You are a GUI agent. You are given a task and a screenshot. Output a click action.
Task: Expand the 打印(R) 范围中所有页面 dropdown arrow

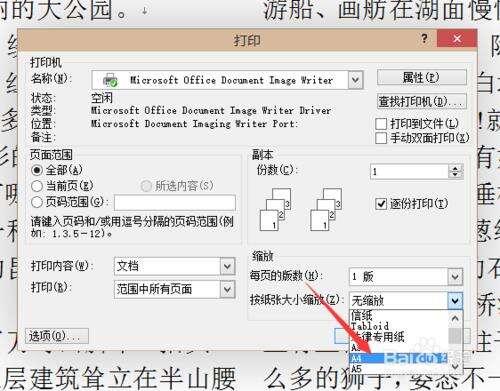coord(227,289)
